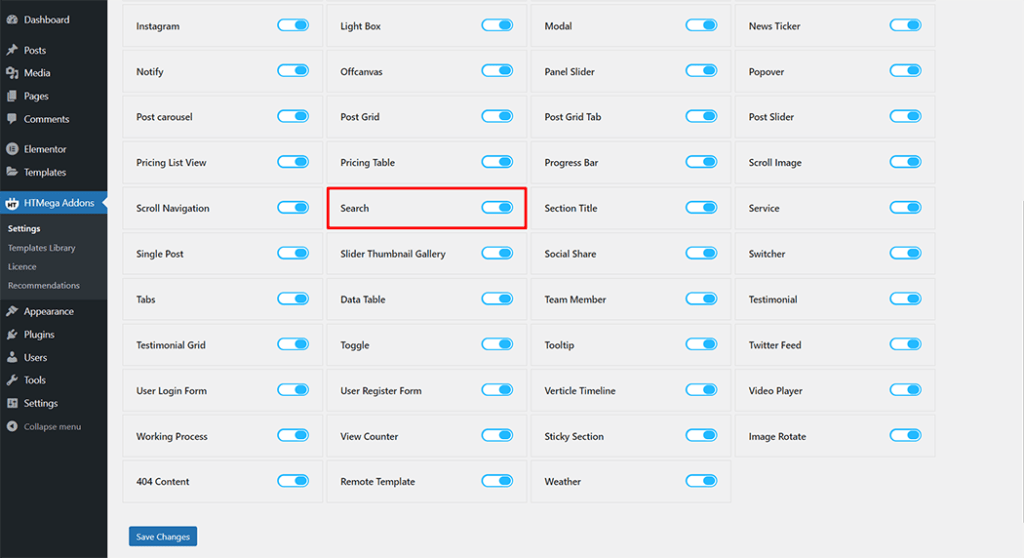The width and height of the screenshot is (1024, 558).
Task: Click the Posts pushpin icon
Action: (12, 50)
